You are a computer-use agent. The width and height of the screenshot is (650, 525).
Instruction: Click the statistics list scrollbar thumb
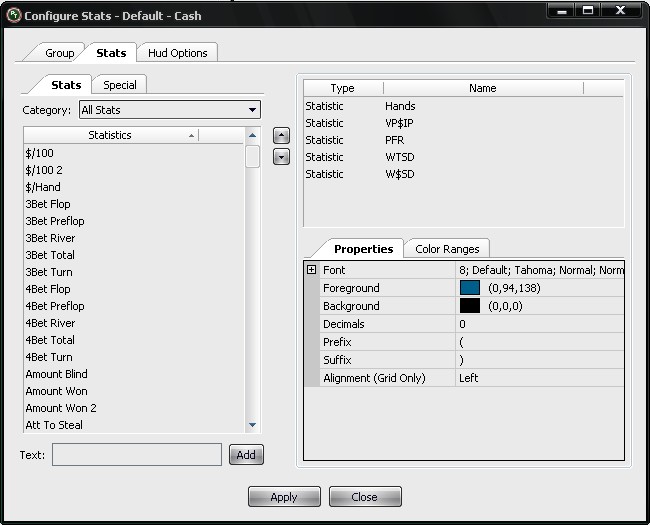pos(252,156)
